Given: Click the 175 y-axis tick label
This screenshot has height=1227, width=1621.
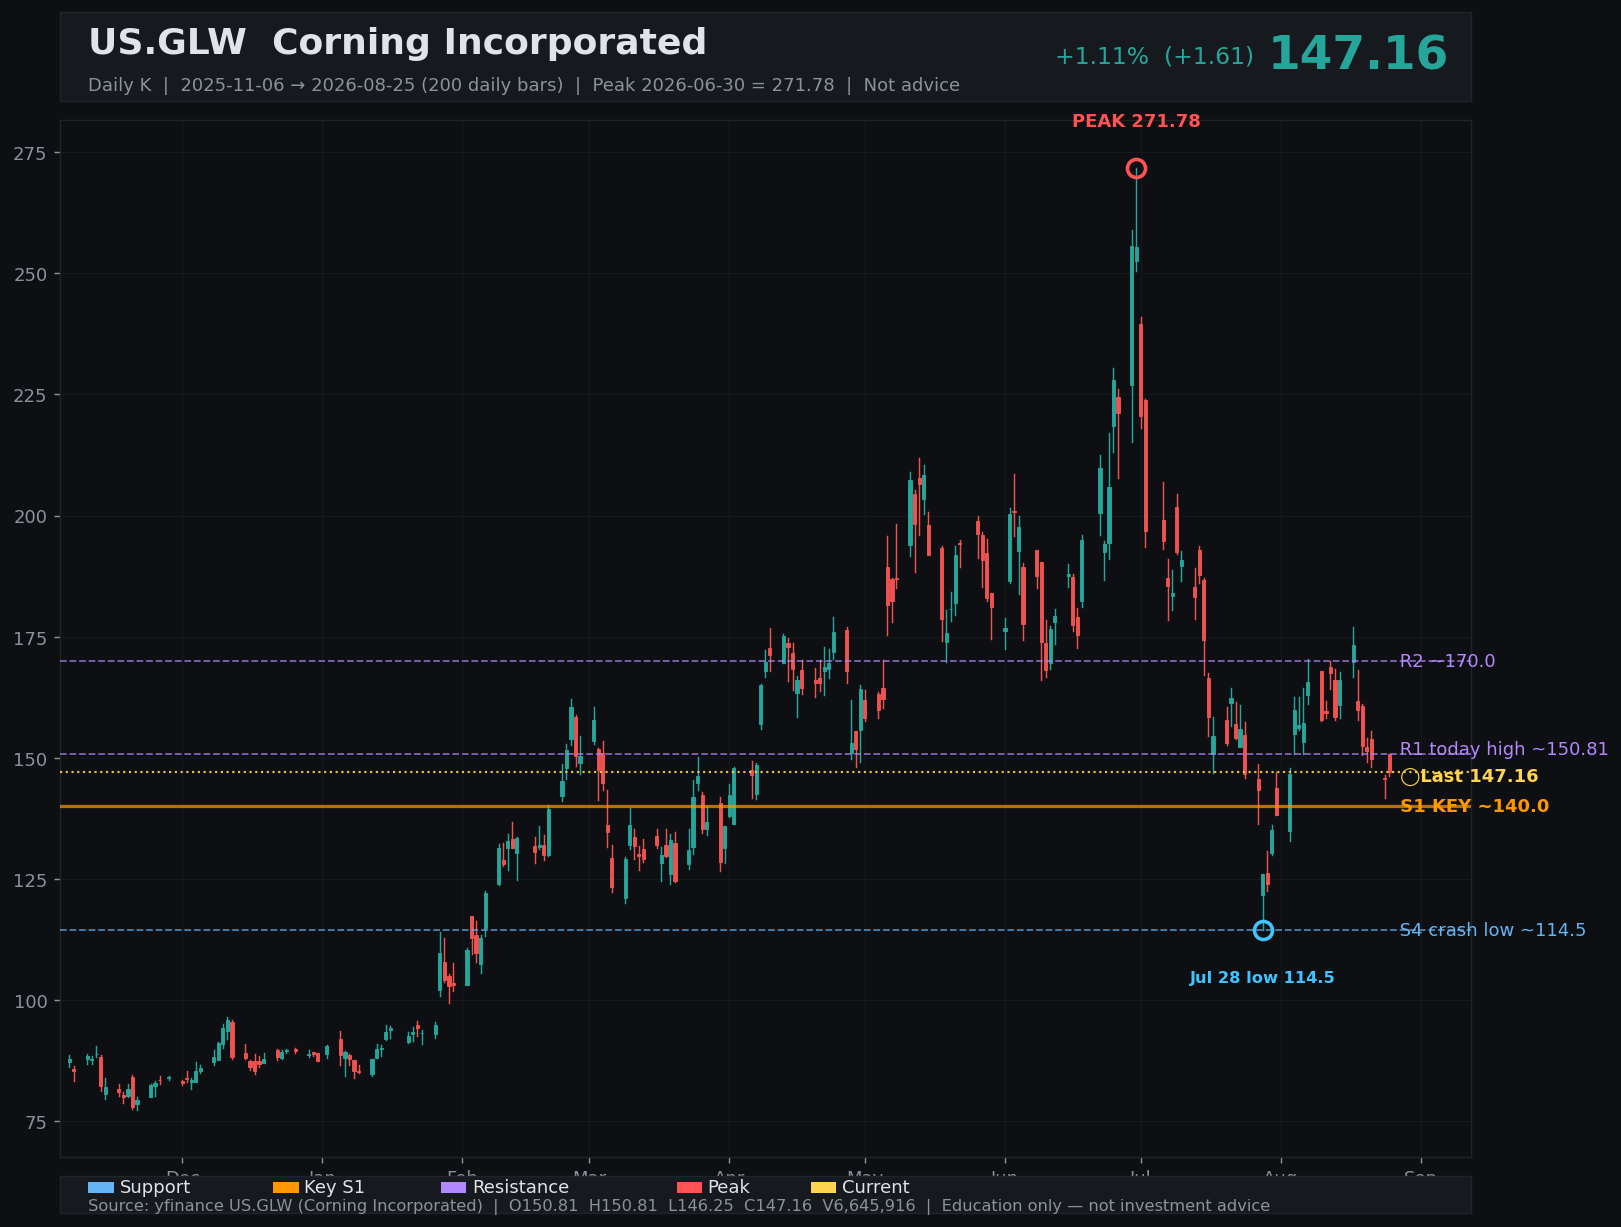Looking at the screenshot, I should (30, 638).
